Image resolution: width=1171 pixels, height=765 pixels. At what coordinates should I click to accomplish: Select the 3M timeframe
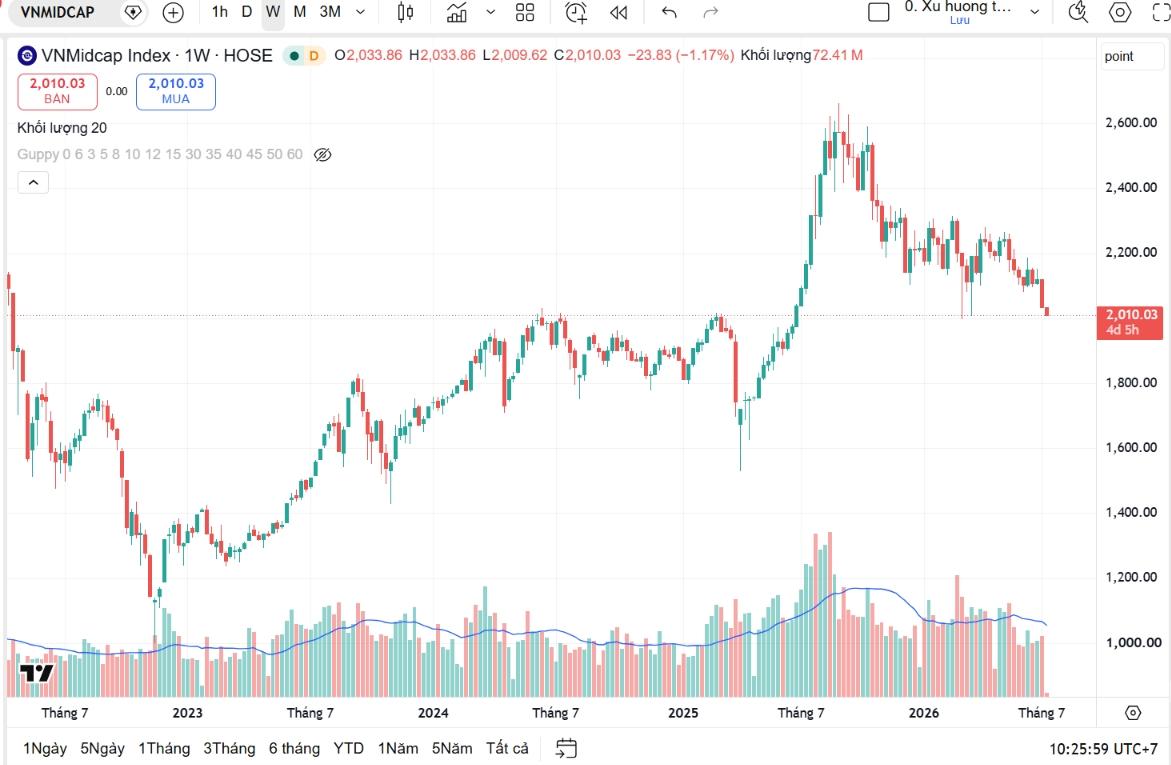pyautogui.click(x=330, y=12)
